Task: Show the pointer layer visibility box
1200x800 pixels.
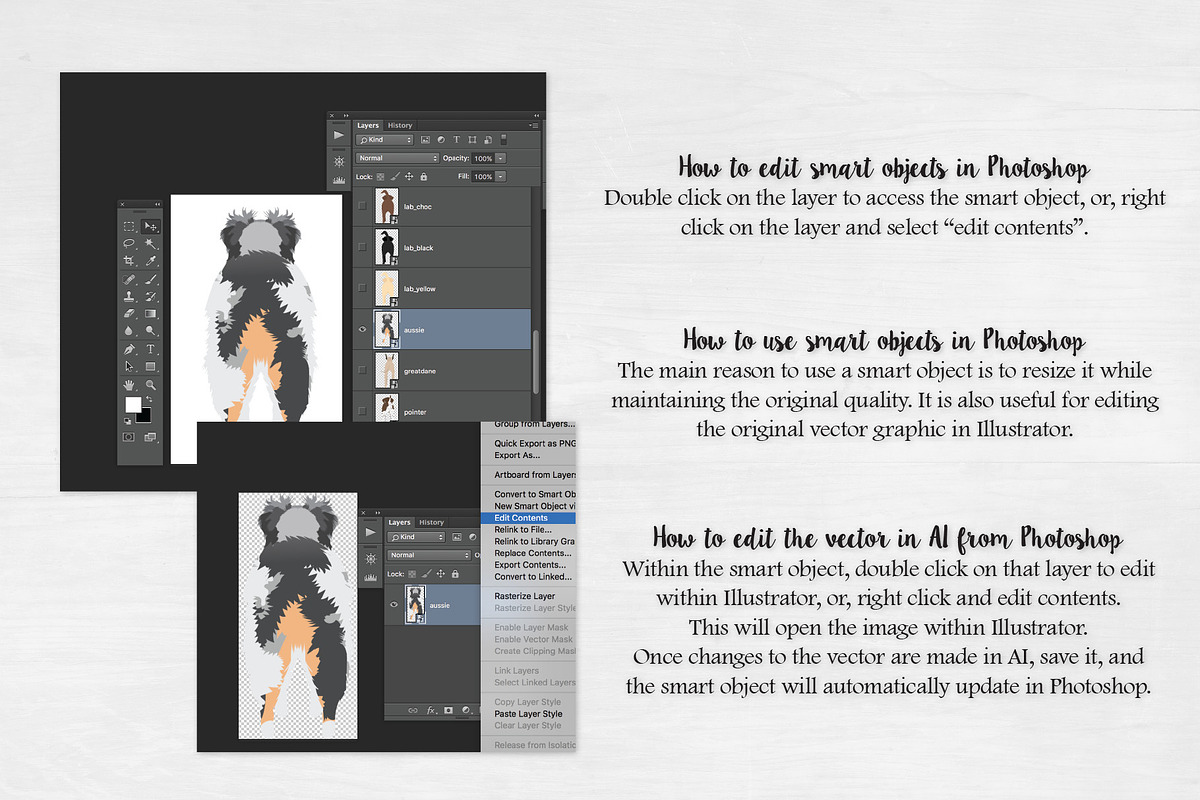Action: pyautogui.click(x=362, y=411)
